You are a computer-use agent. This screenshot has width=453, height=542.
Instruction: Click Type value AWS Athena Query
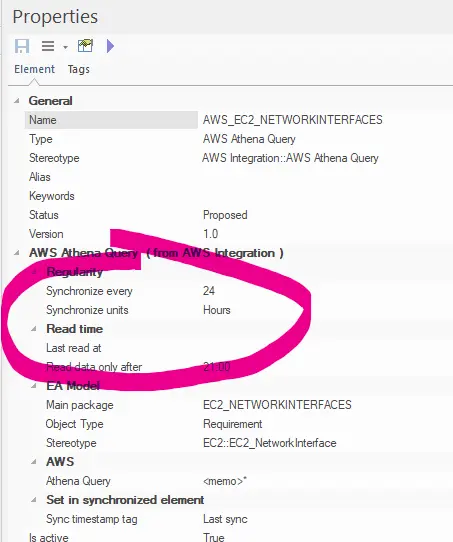click(x=249, y=139)
